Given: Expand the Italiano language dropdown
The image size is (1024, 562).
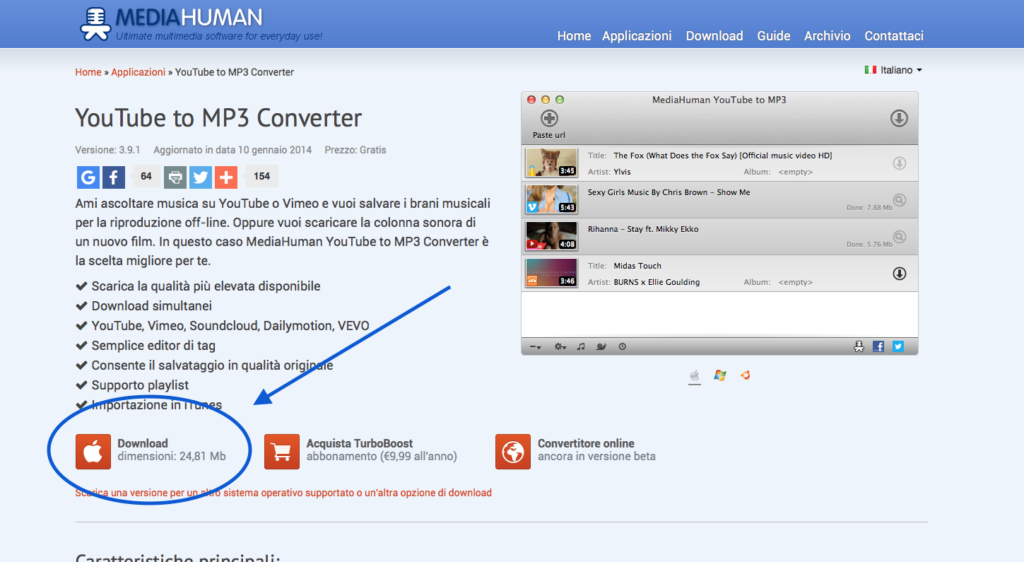Looking at the screenshot, I should pyautogui.click(x=893, y=70).
